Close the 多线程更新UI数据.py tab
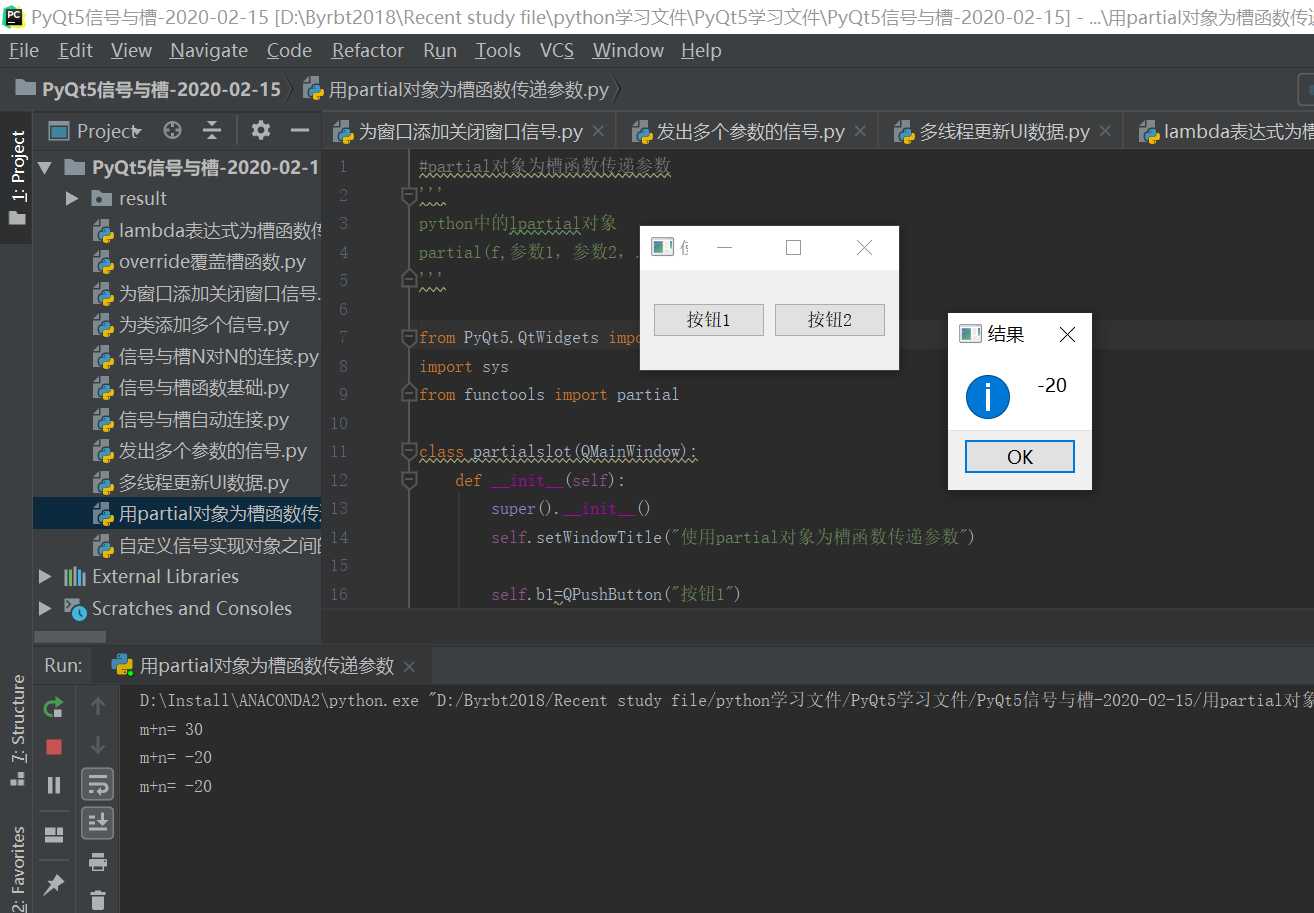The image size is (1314, 913). (x=1105, y=131)
